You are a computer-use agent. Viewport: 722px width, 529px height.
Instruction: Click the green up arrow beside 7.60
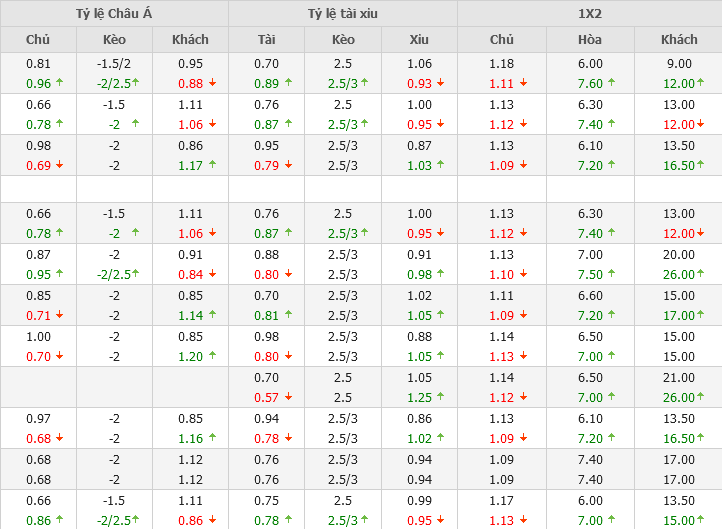(611, 83)
